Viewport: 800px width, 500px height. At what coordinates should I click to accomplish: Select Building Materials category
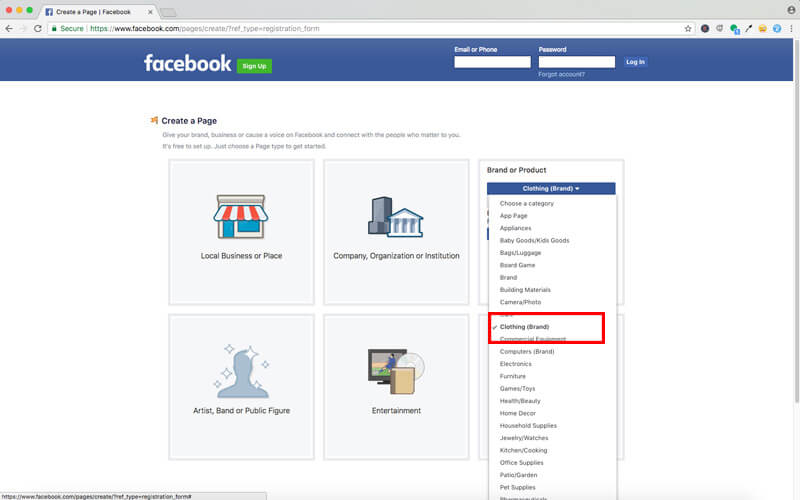525,290
